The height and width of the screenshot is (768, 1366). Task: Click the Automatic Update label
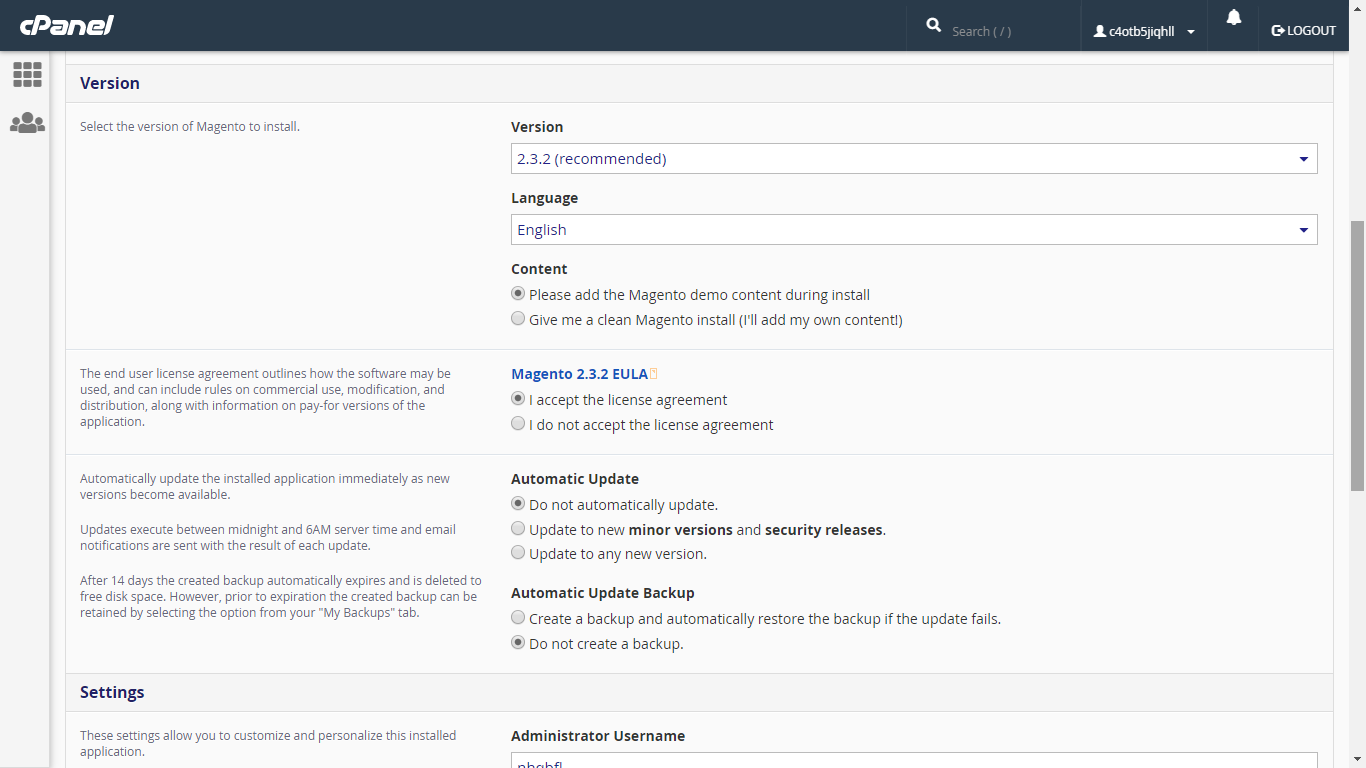[575, 479]
